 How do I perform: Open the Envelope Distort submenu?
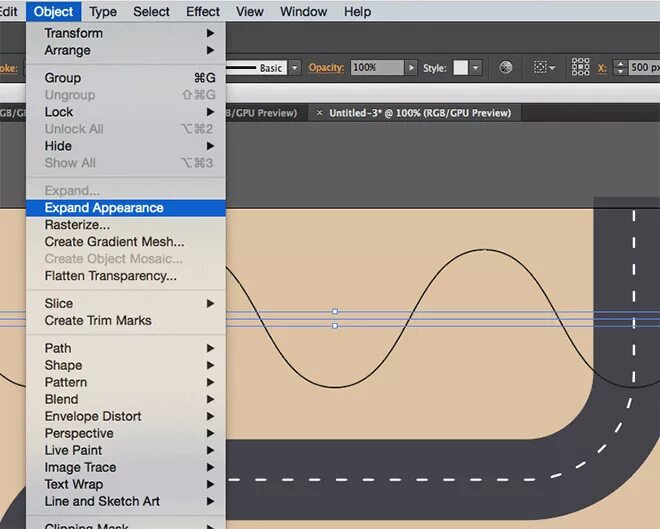point(126,417)
